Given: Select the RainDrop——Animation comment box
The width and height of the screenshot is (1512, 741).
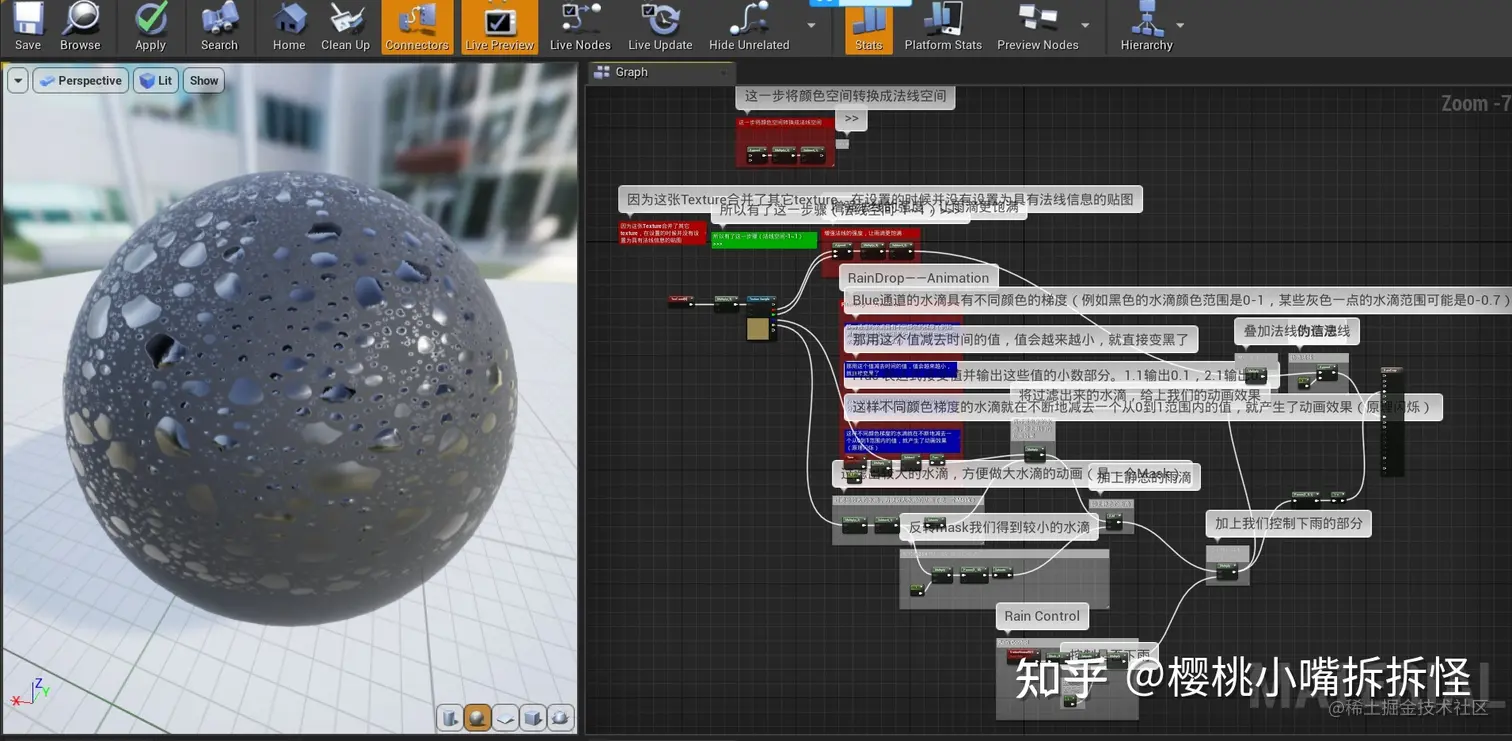Looking at the screenshot, I should [918, 278].
